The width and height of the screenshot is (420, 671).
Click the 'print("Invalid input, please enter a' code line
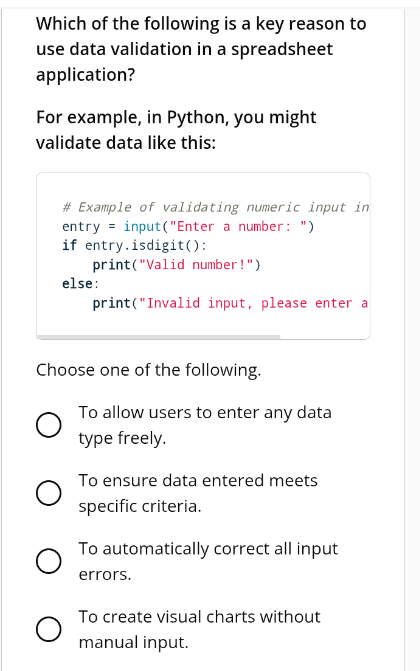coord(230,303)
